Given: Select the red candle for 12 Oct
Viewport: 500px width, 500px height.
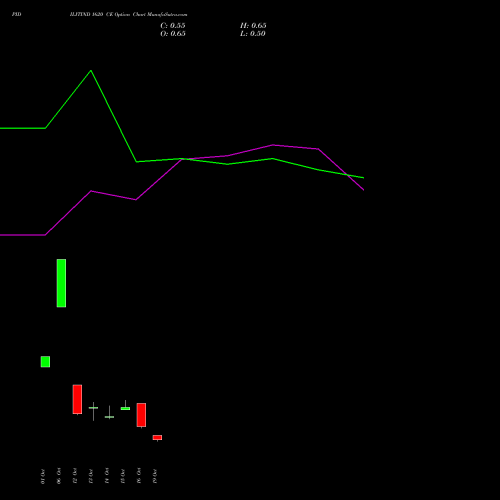Looking at the screenshot, I should click(77, 399).
